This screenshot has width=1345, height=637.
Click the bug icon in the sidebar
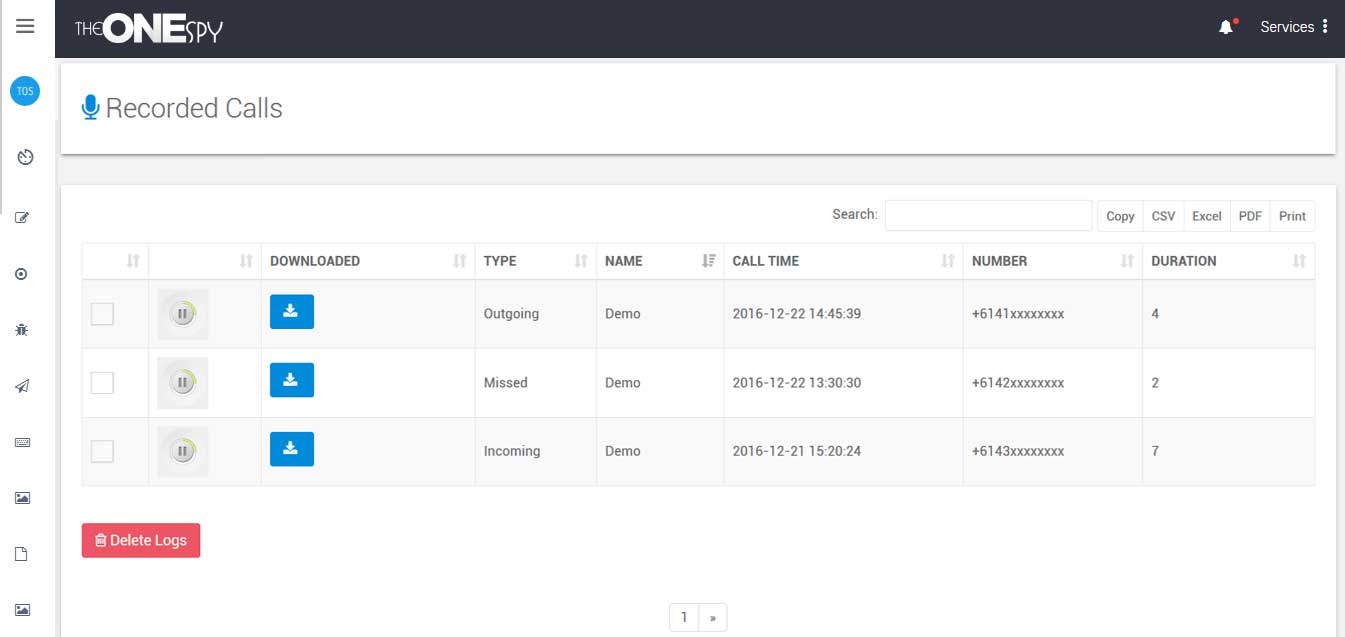pos(22,329)
